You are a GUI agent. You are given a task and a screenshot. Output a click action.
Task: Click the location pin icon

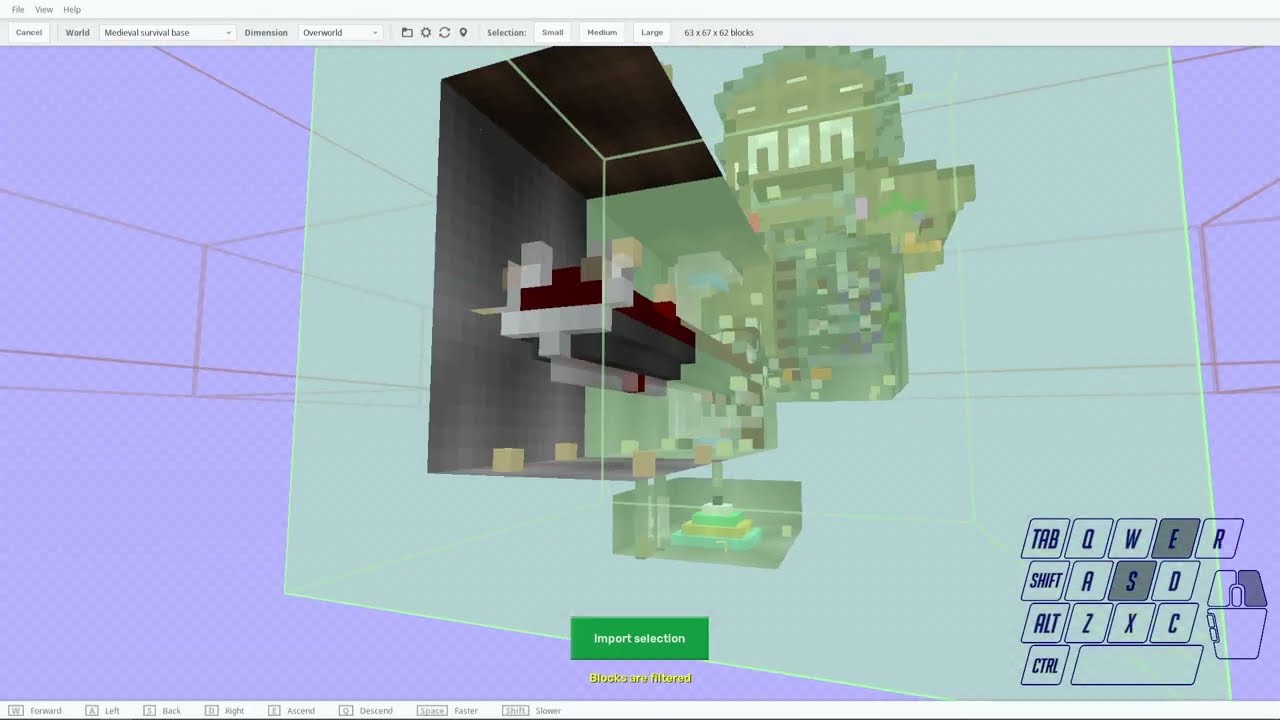(x=463, y=32)
